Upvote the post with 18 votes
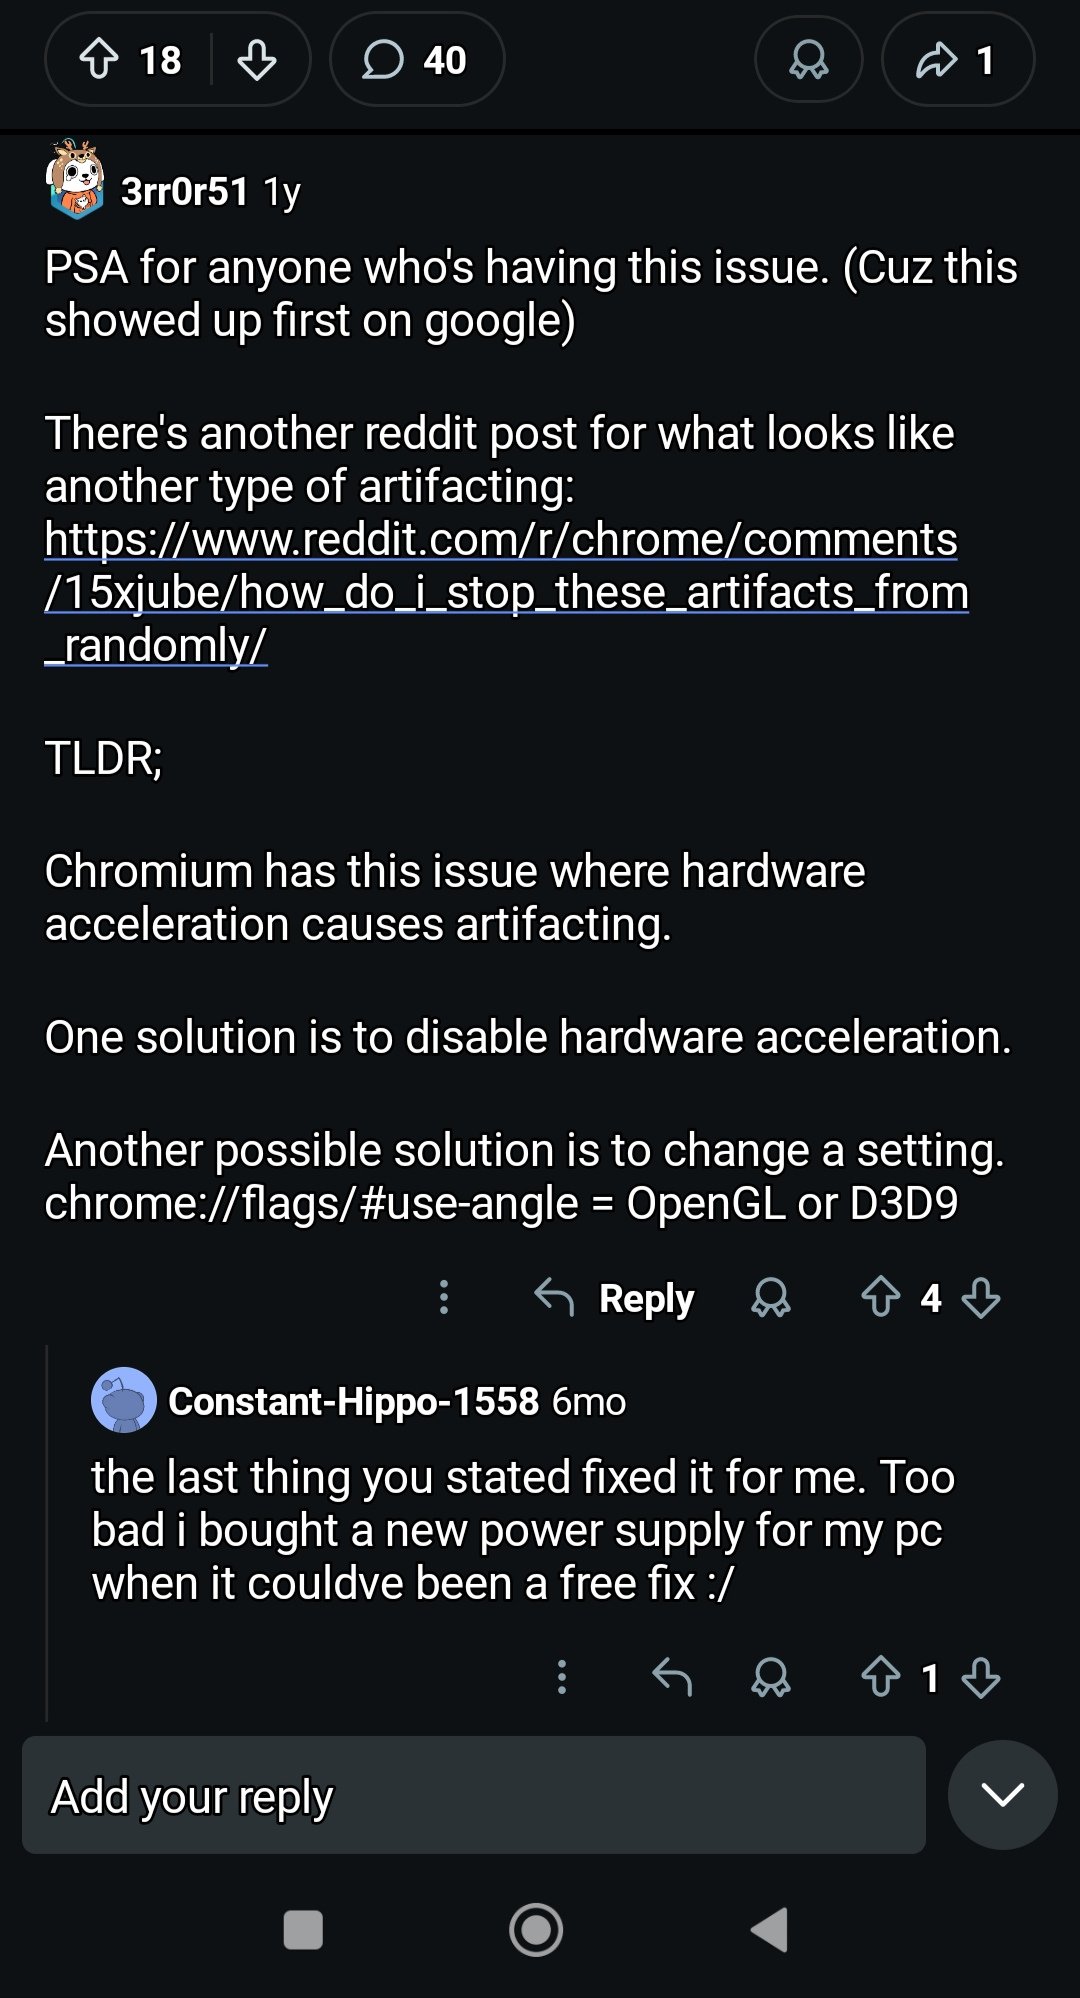 tap(99, 59)
